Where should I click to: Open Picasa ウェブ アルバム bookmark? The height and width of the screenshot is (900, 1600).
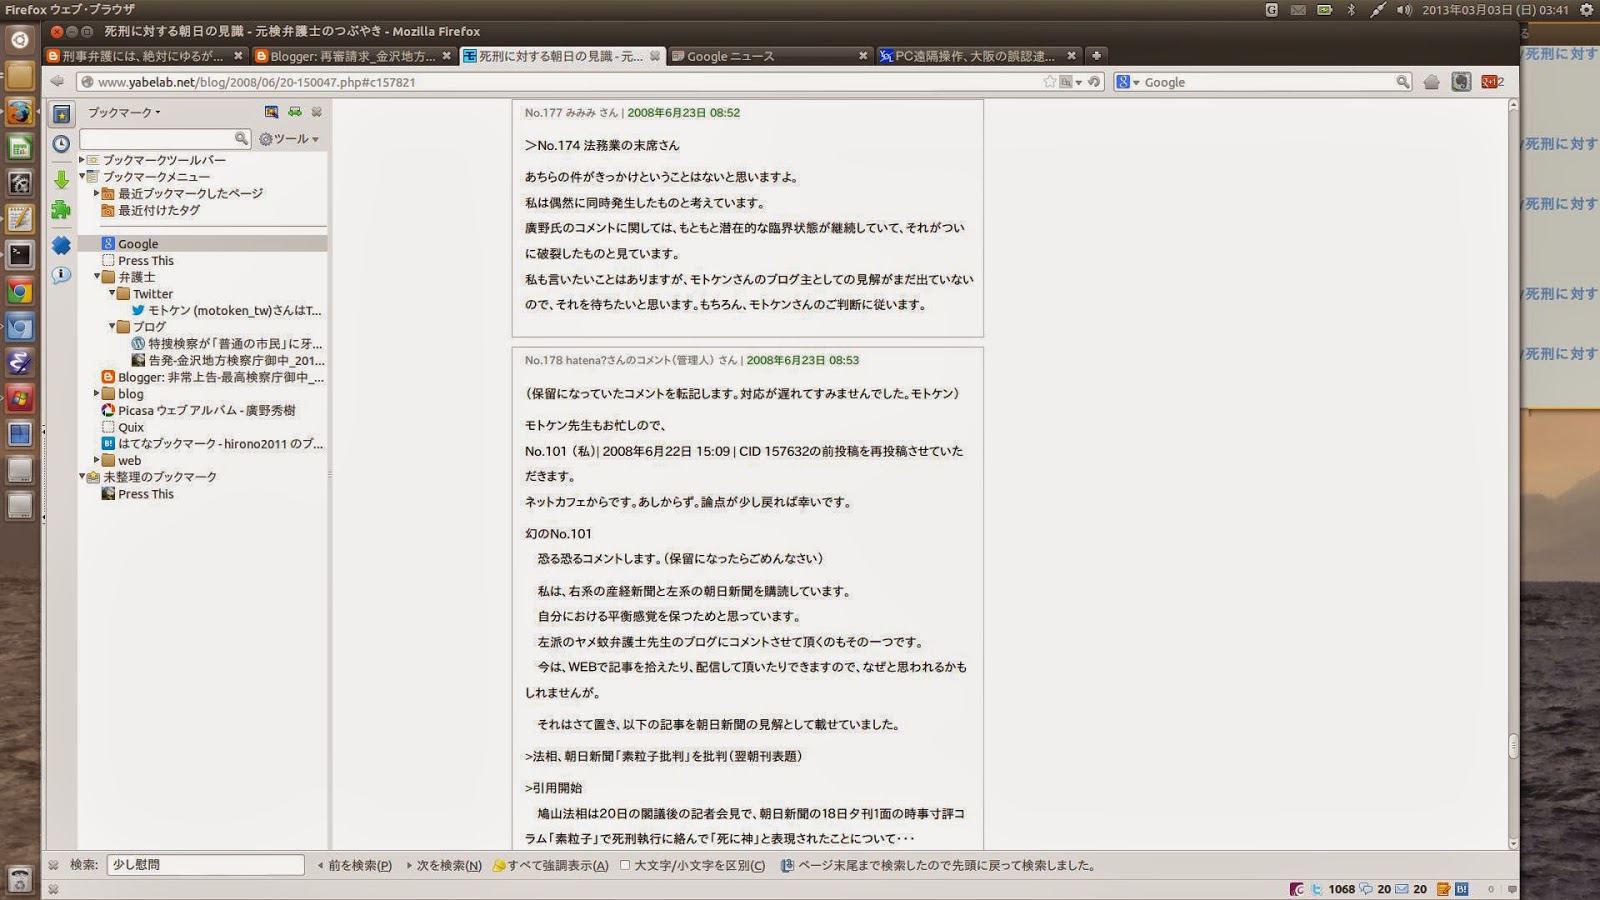[x=199, y=410]
